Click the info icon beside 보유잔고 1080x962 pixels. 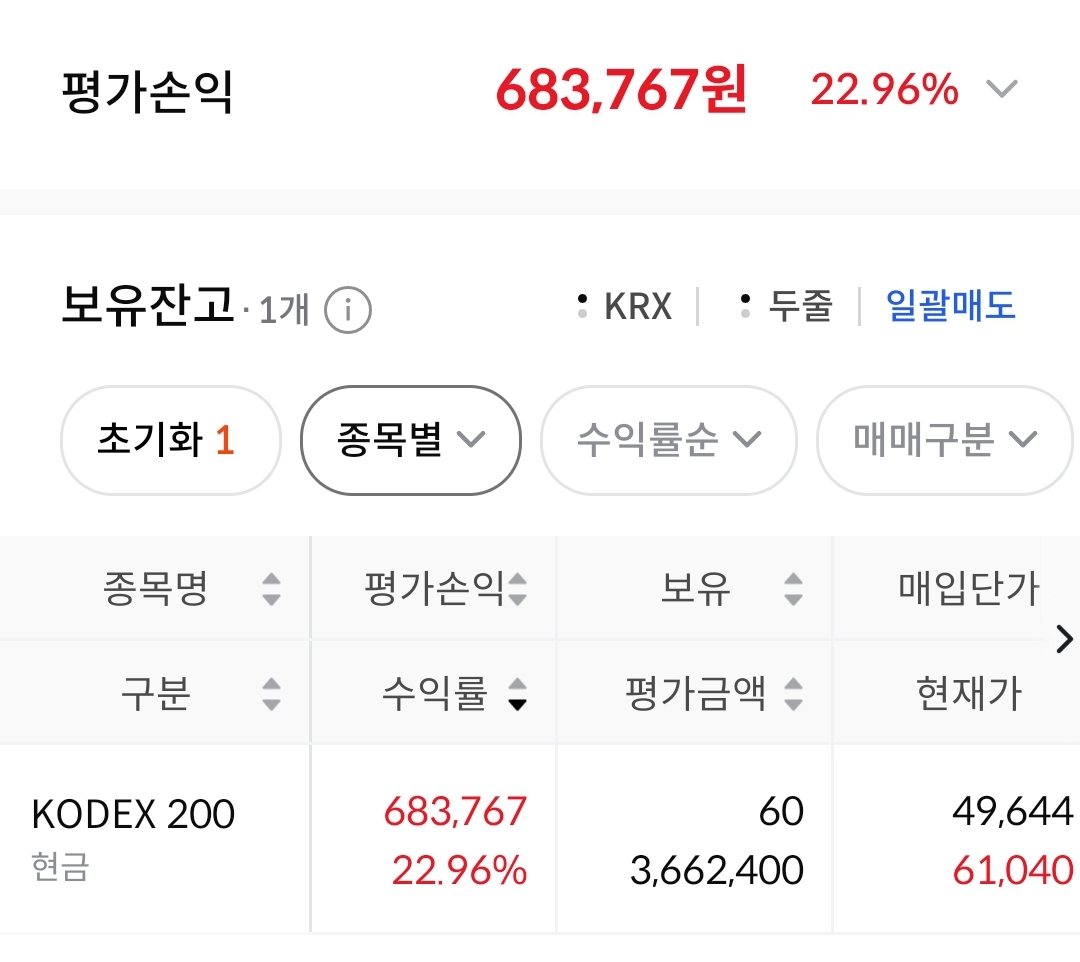(x=348, y=310)
